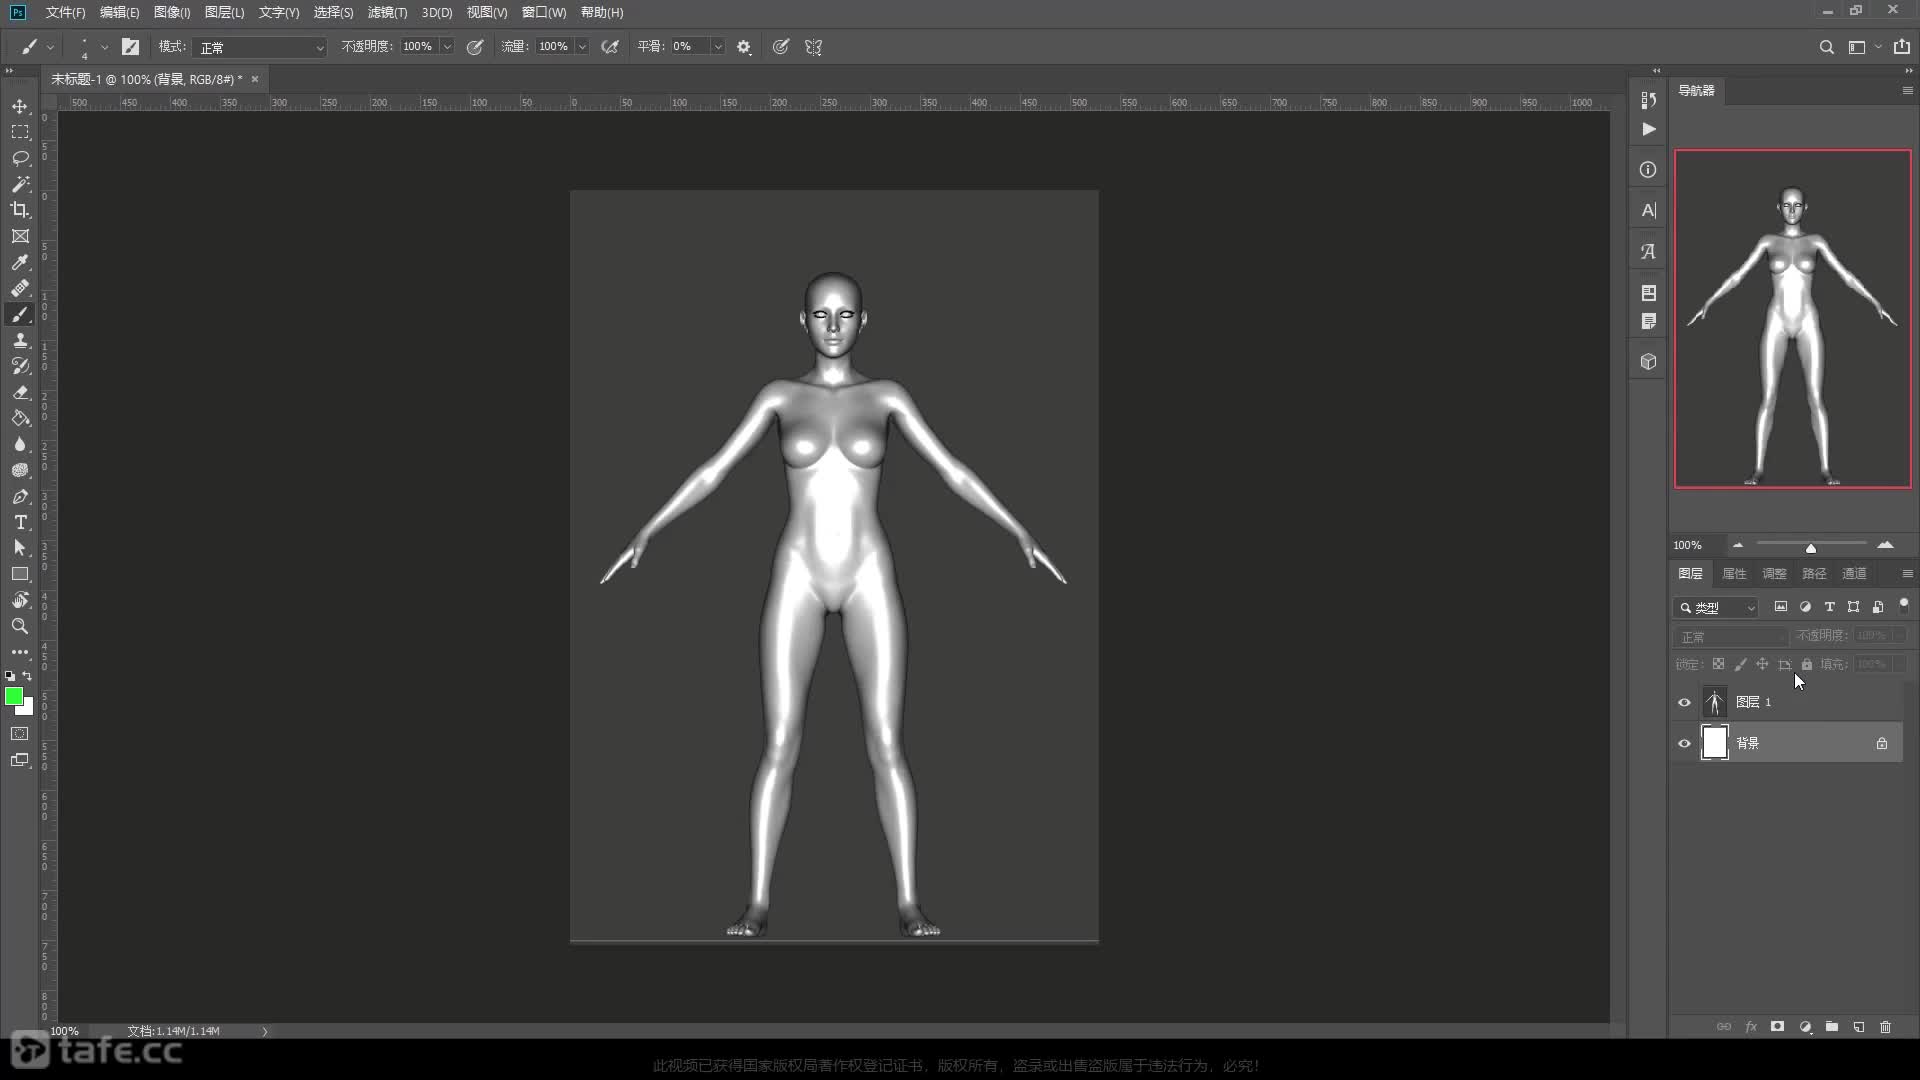Add a new adjustment layer

(x=1805, y=1027)
